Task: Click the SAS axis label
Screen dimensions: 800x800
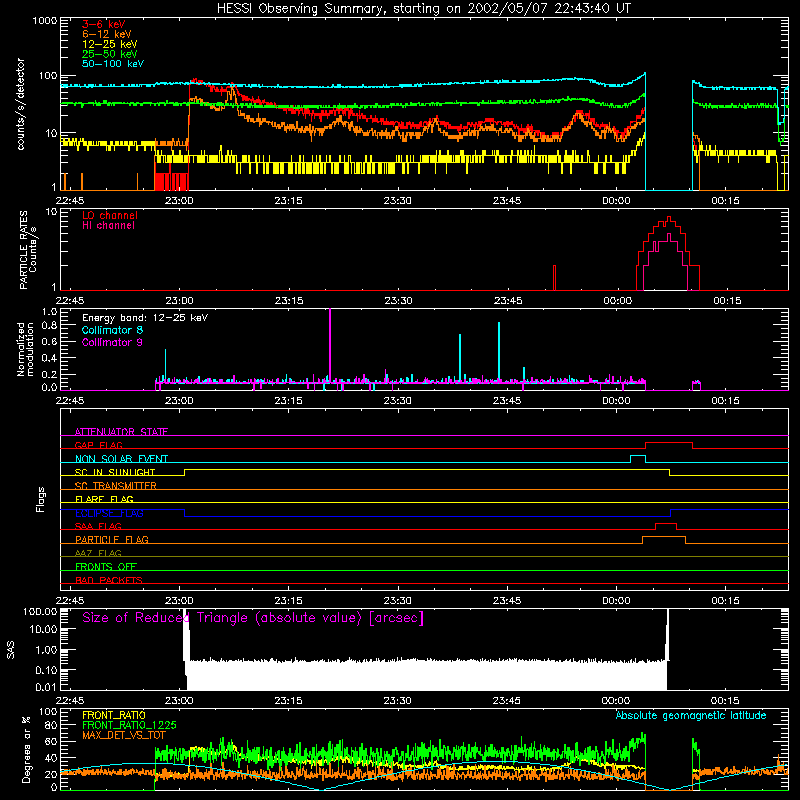Action: tap(11, 650)
